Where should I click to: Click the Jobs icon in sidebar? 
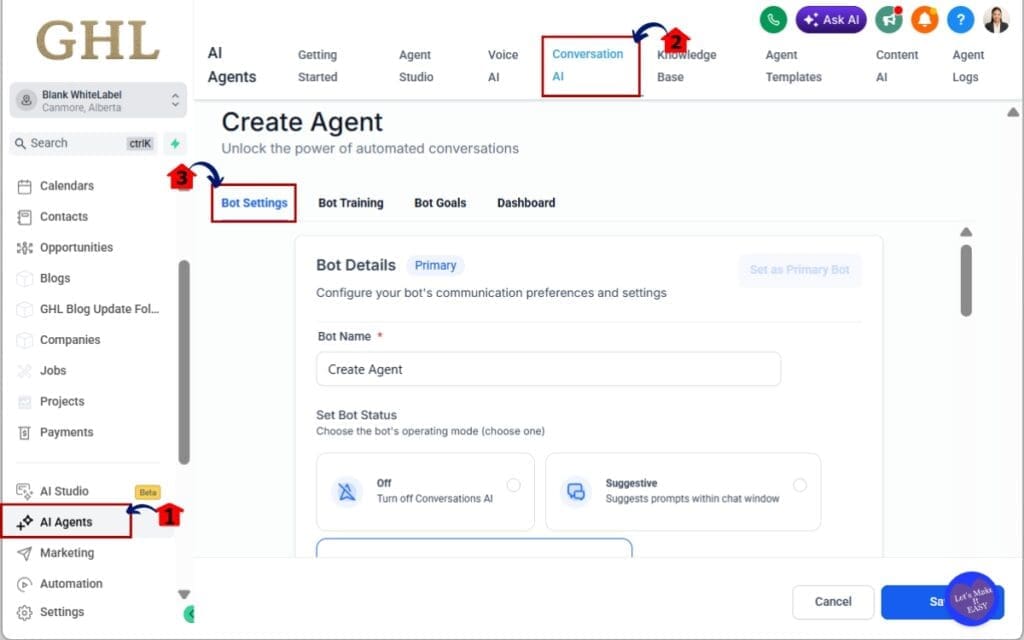(24, 370)
